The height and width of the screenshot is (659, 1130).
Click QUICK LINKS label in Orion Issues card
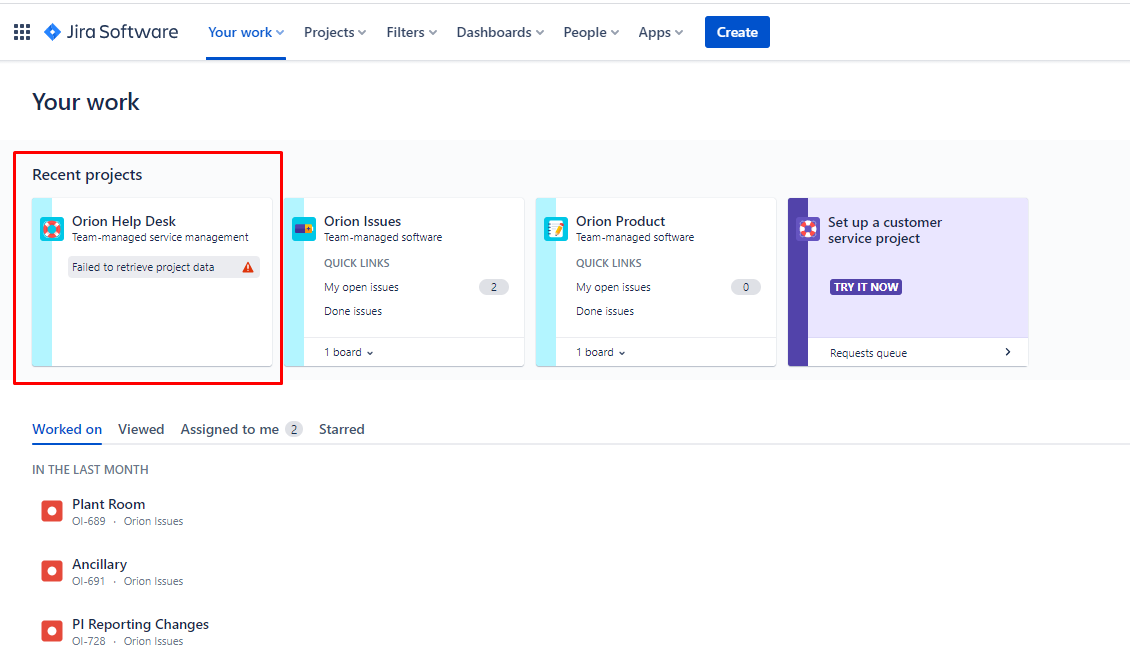click(357, 263)
